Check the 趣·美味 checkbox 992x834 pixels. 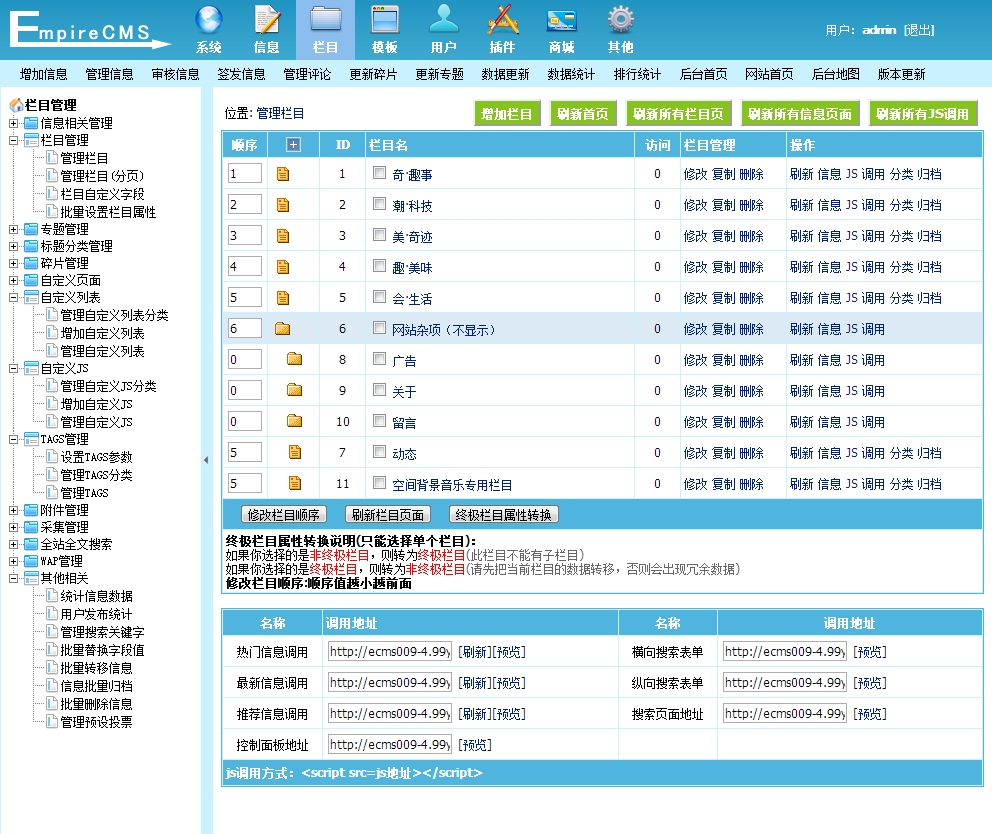(x=379, y=266)
